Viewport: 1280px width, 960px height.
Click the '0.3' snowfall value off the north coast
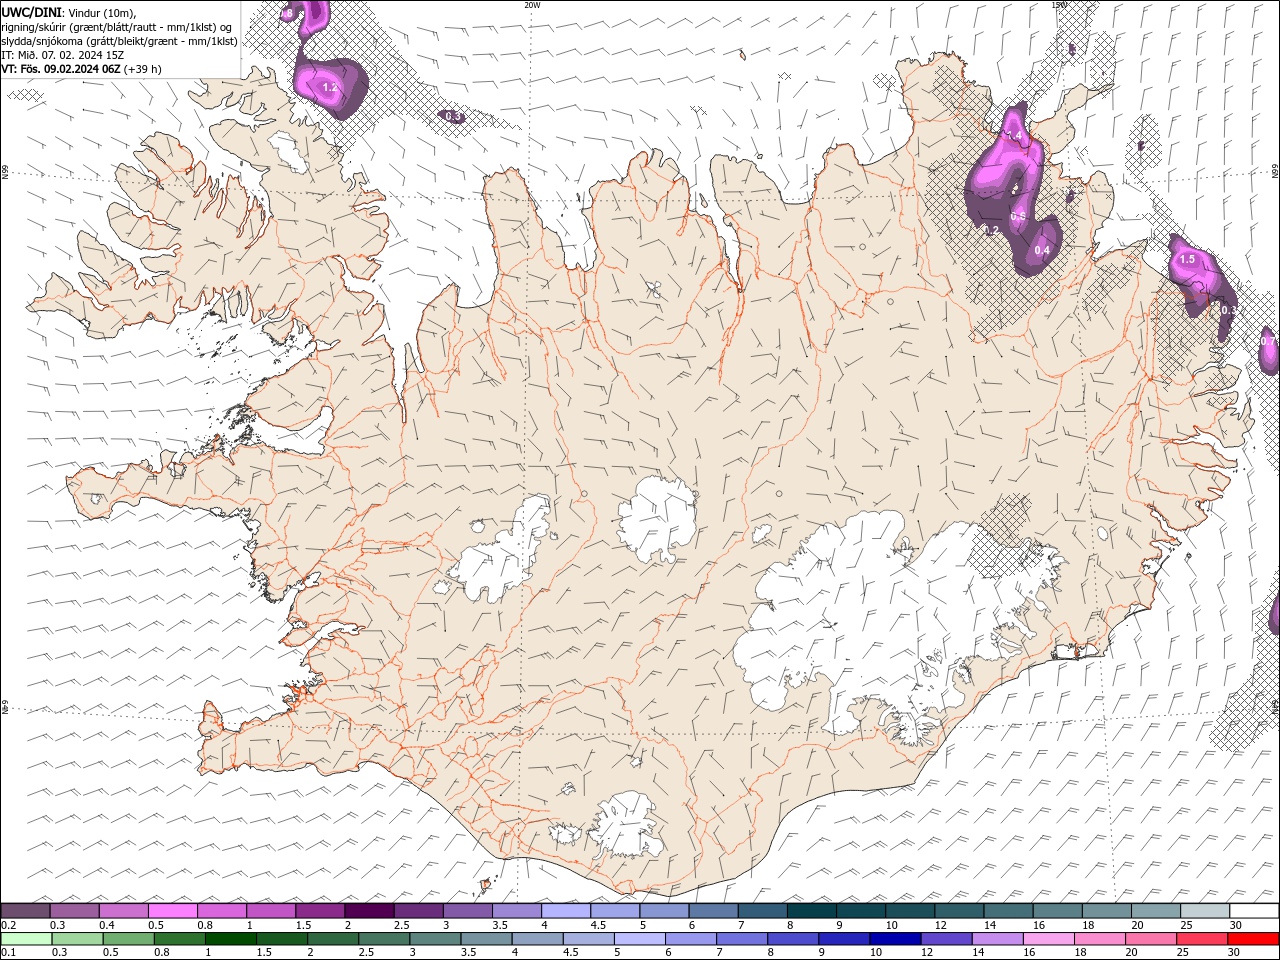click(x=454, y=116)
